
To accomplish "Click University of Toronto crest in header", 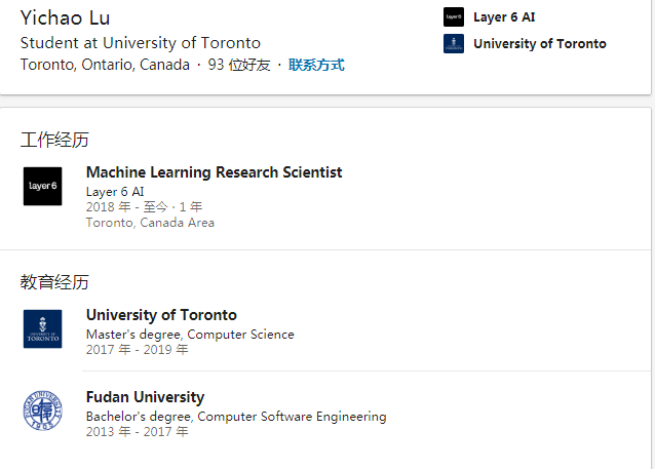I will pyautogui.click(x=453, y=44).
